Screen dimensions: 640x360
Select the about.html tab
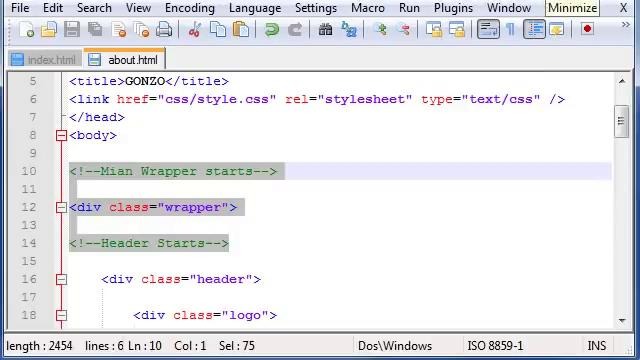pos(124,59)
